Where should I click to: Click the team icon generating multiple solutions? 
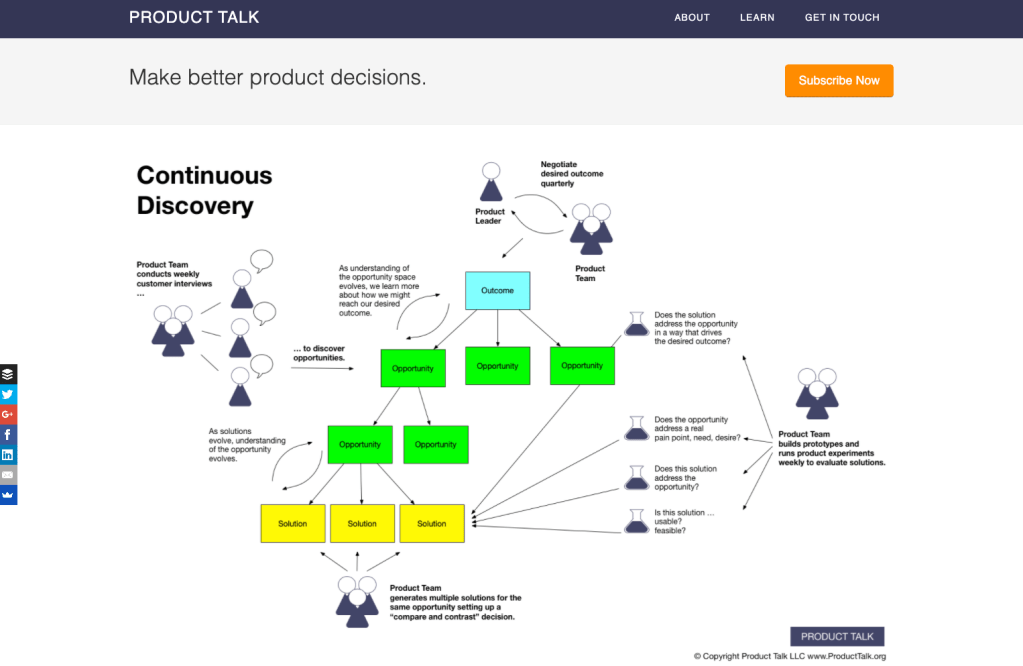point(357,601)
